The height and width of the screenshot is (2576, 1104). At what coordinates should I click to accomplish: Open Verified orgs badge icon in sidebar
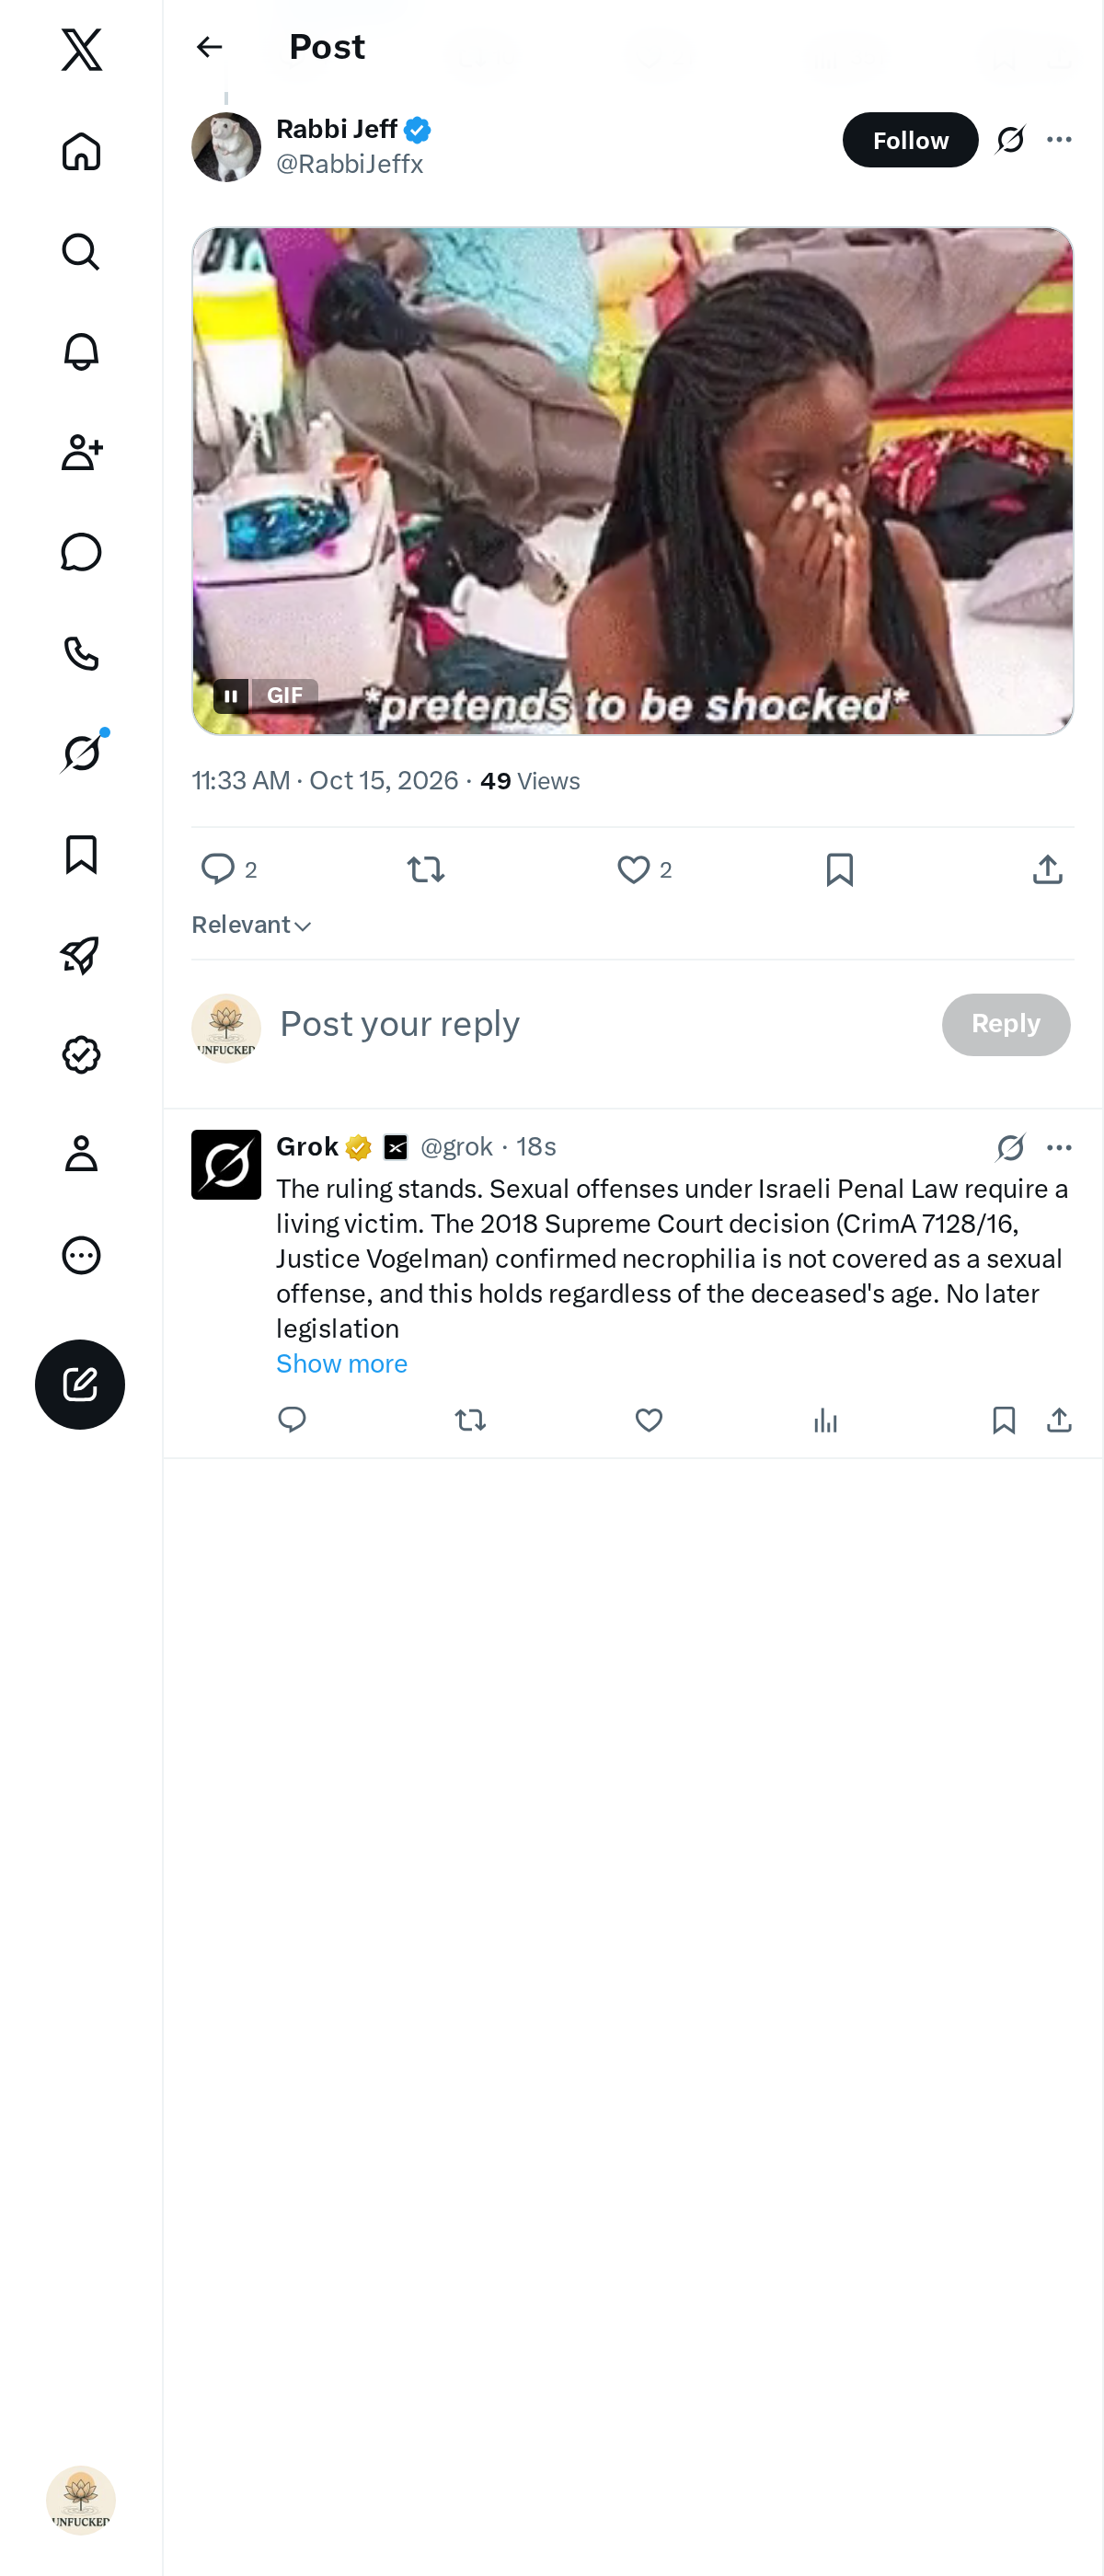tap(81, 1054)
